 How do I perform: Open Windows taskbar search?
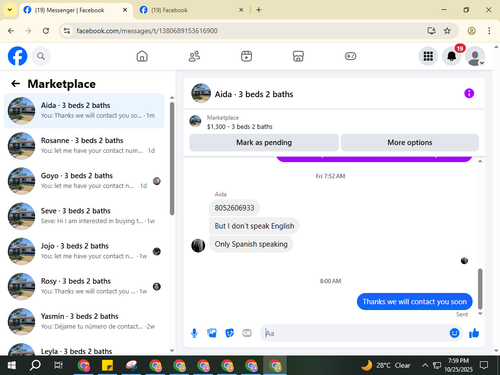click(35, 365)
